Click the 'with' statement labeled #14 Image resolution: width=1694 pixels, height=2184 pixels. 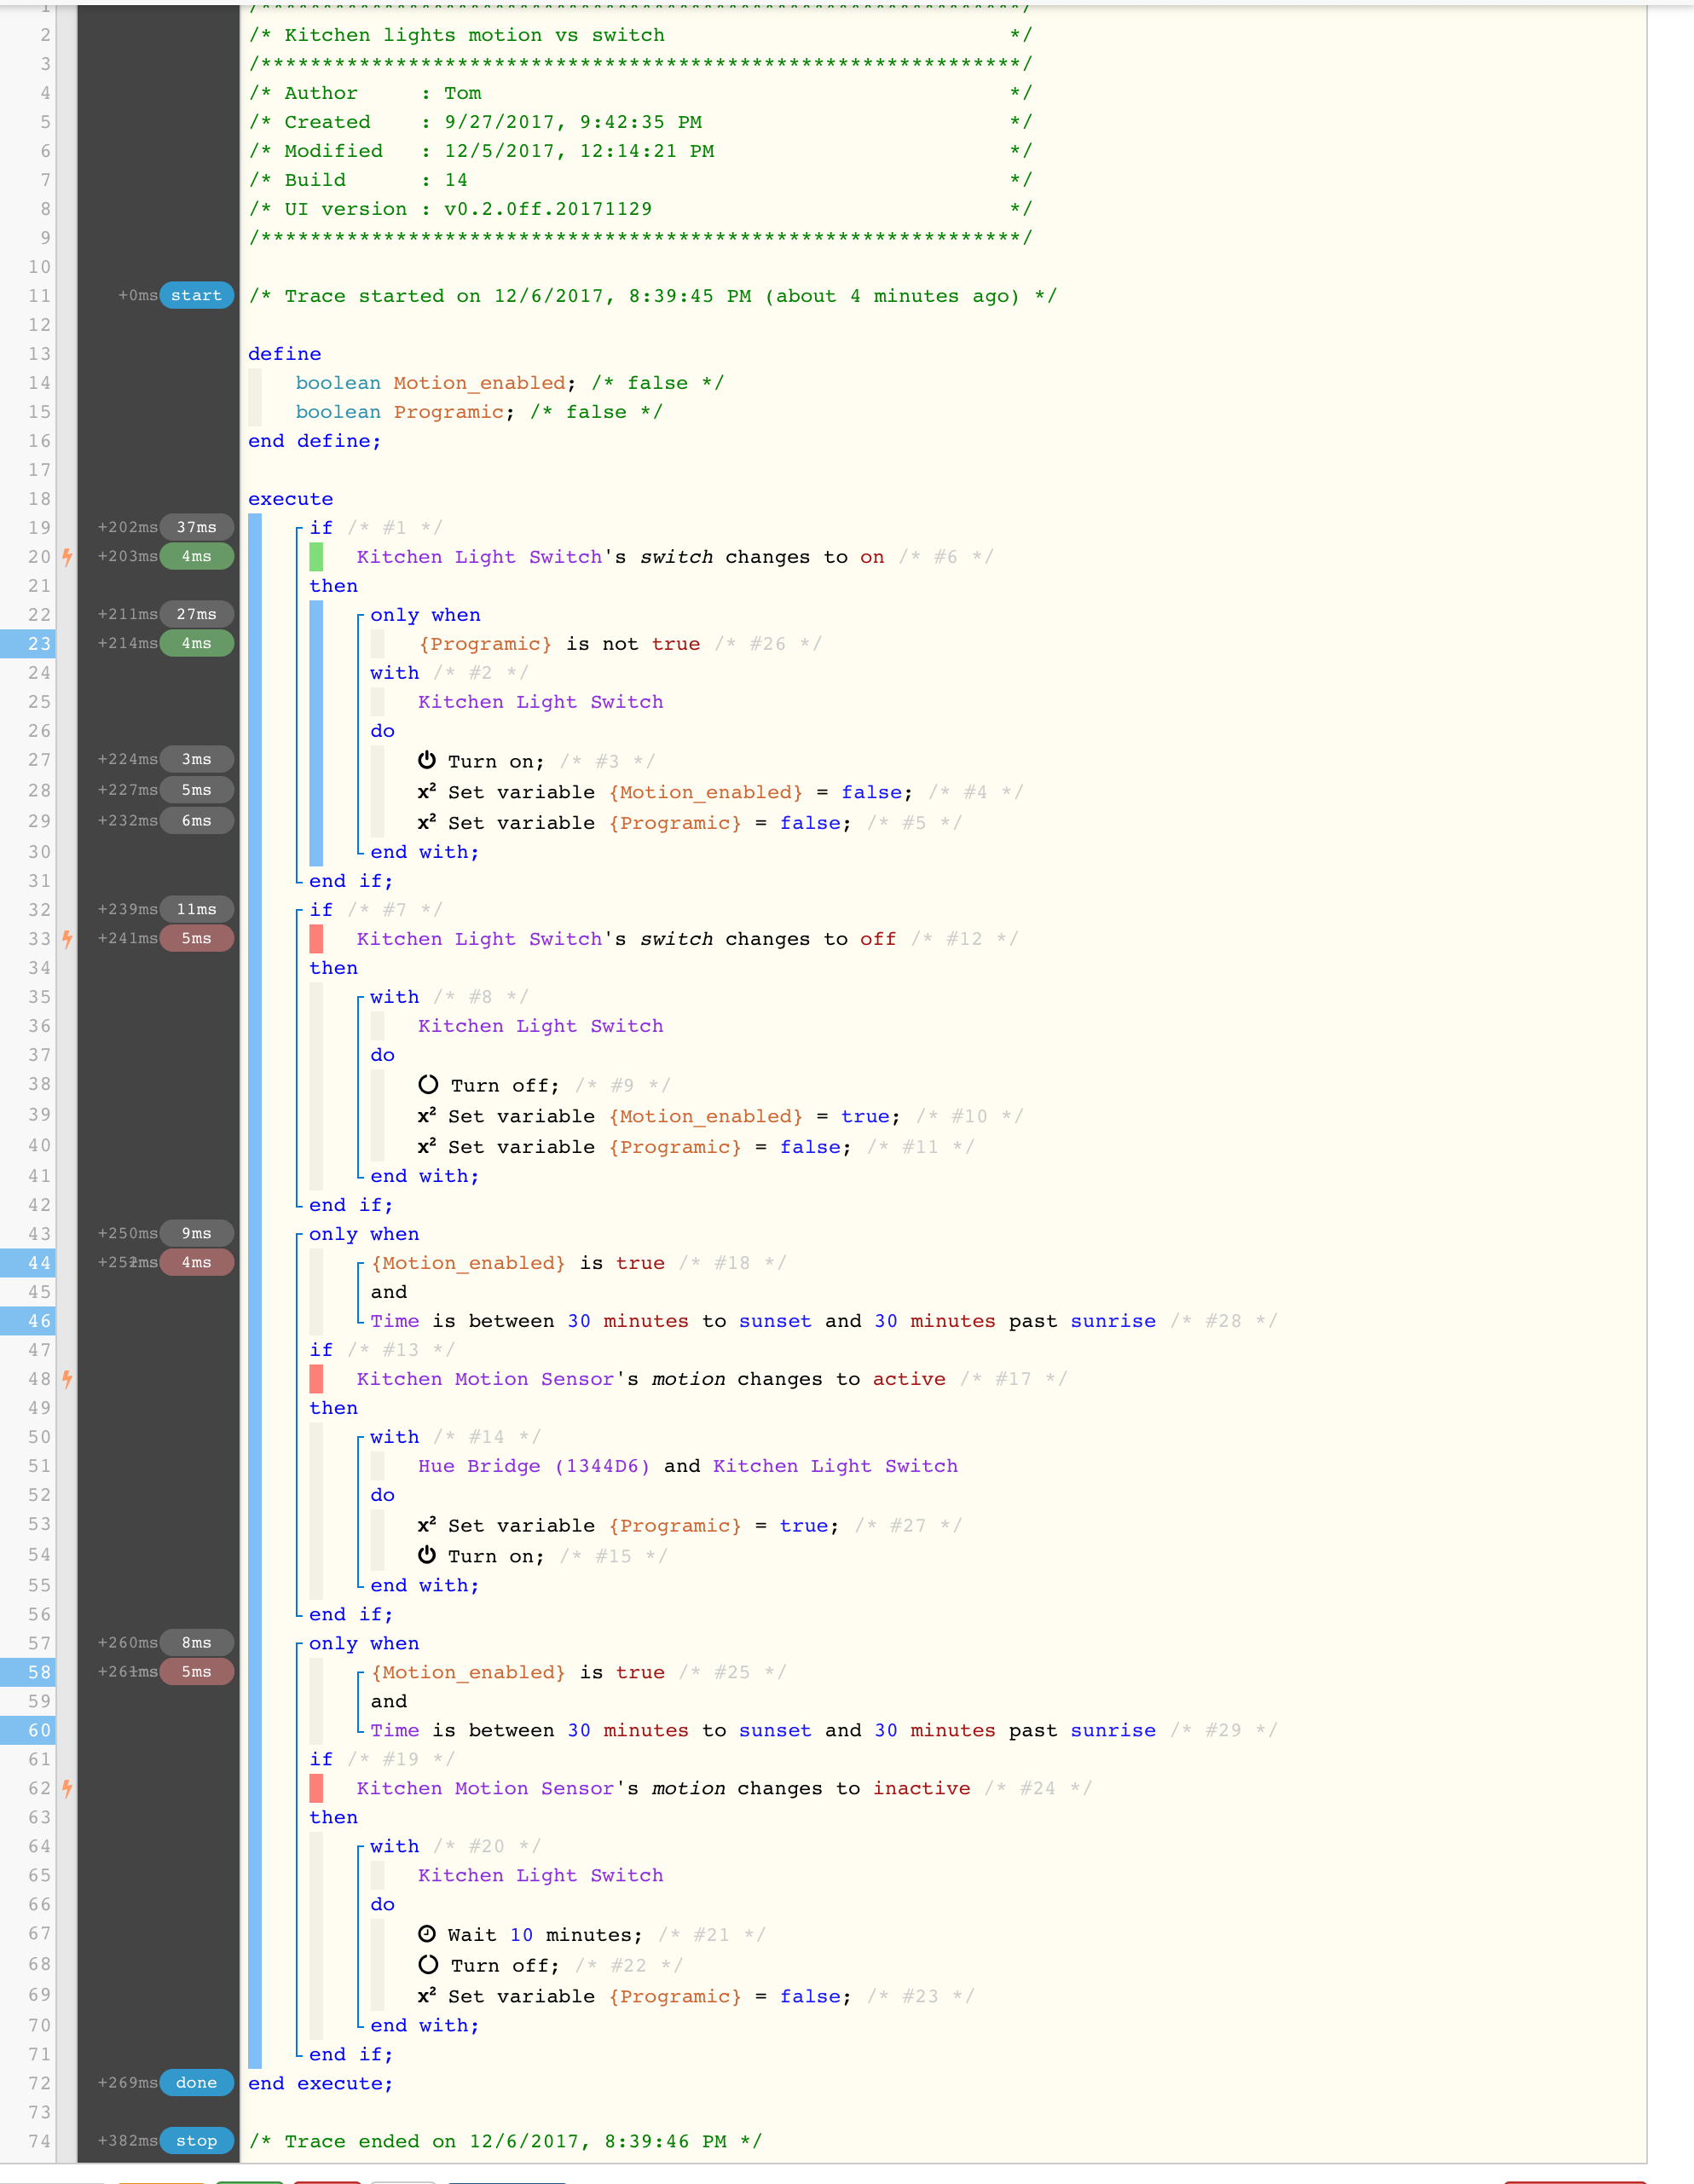click(395, 1437)
